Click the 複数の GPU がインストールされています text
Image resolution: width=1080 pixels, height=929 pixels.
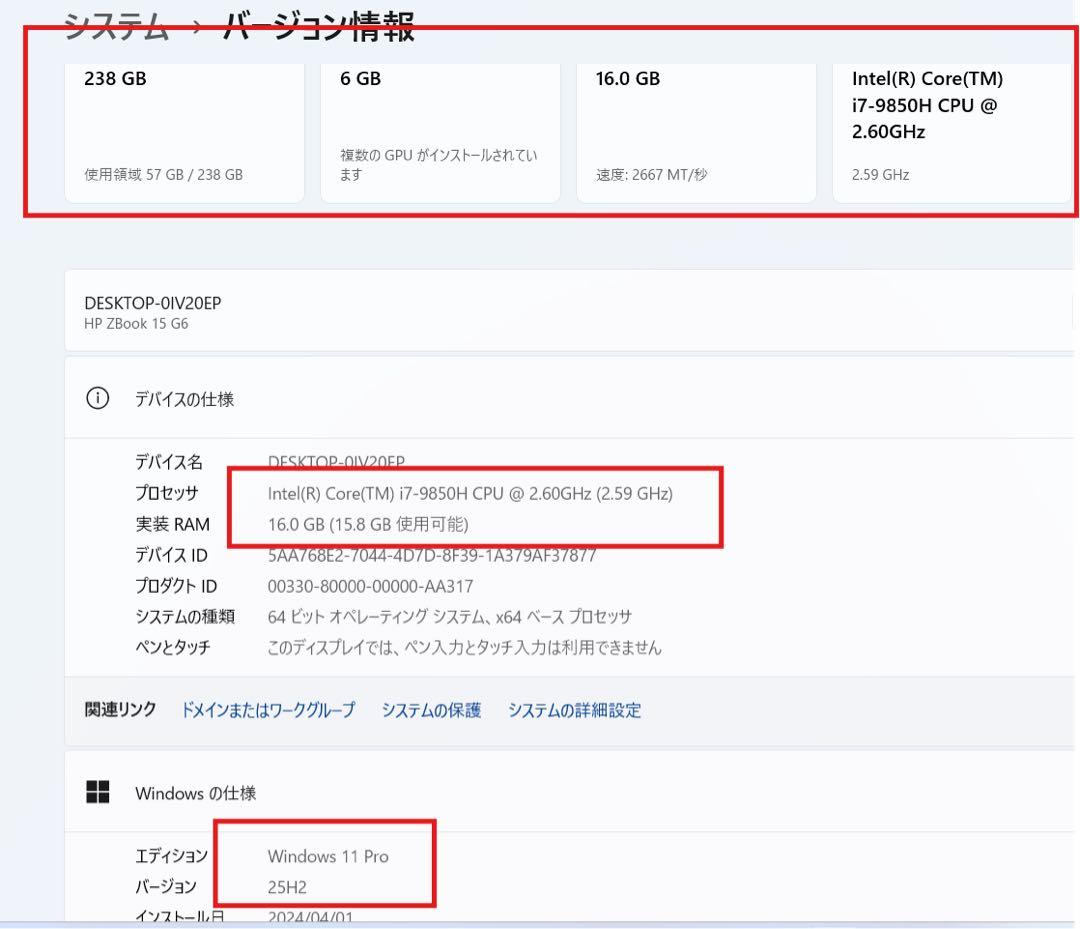point(438,165)
